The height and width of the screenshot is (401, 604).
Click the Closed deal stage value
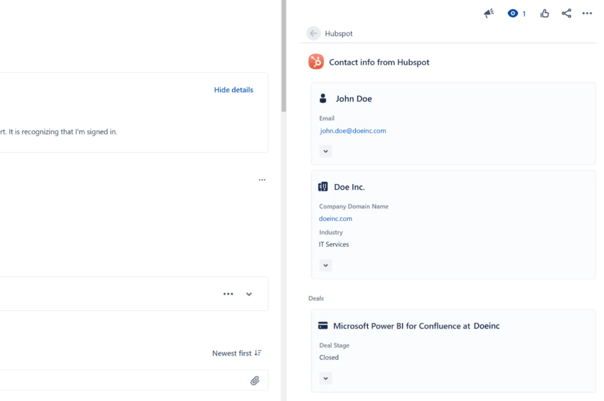point(329,357)
